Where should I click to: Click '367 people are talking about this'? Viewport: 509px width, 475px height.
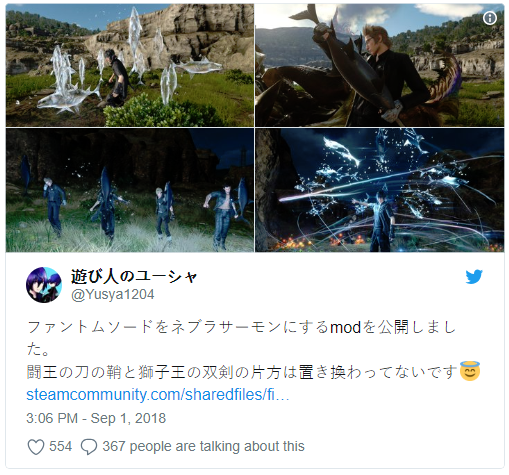203,446
